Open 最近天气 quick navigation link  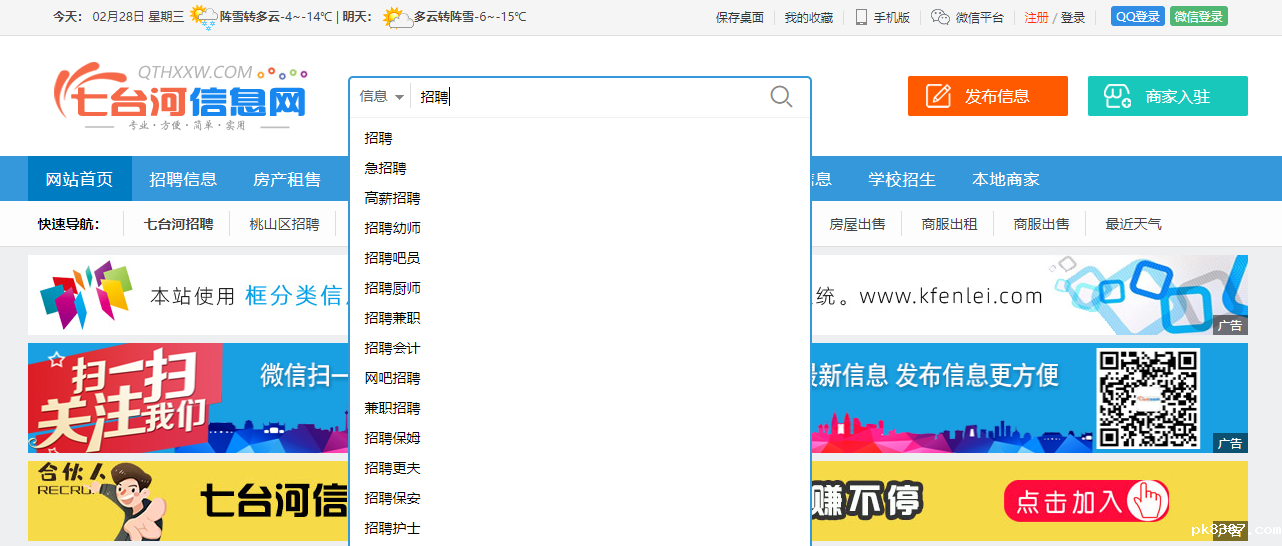click(1133, 224)
